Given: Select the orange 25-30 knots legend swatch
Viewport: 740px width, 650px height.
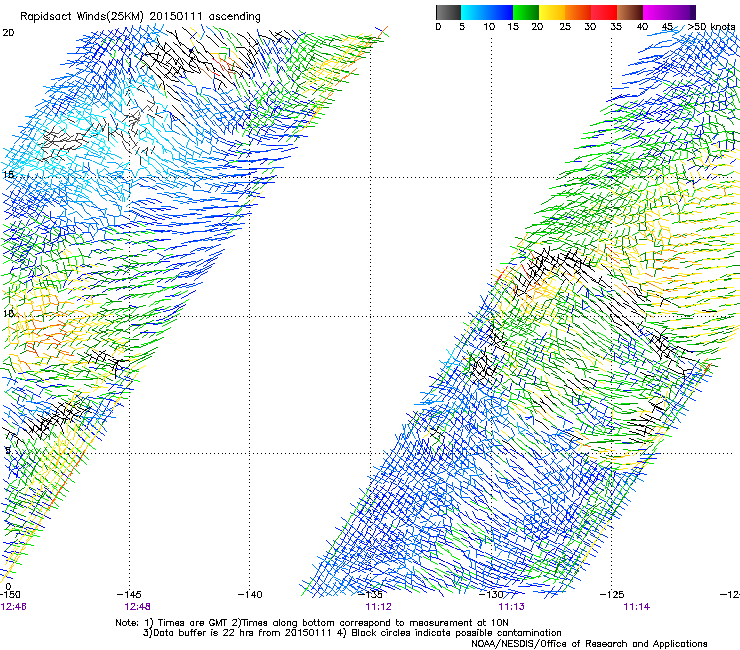Looking at the screenshot, I should click(578, 12).
